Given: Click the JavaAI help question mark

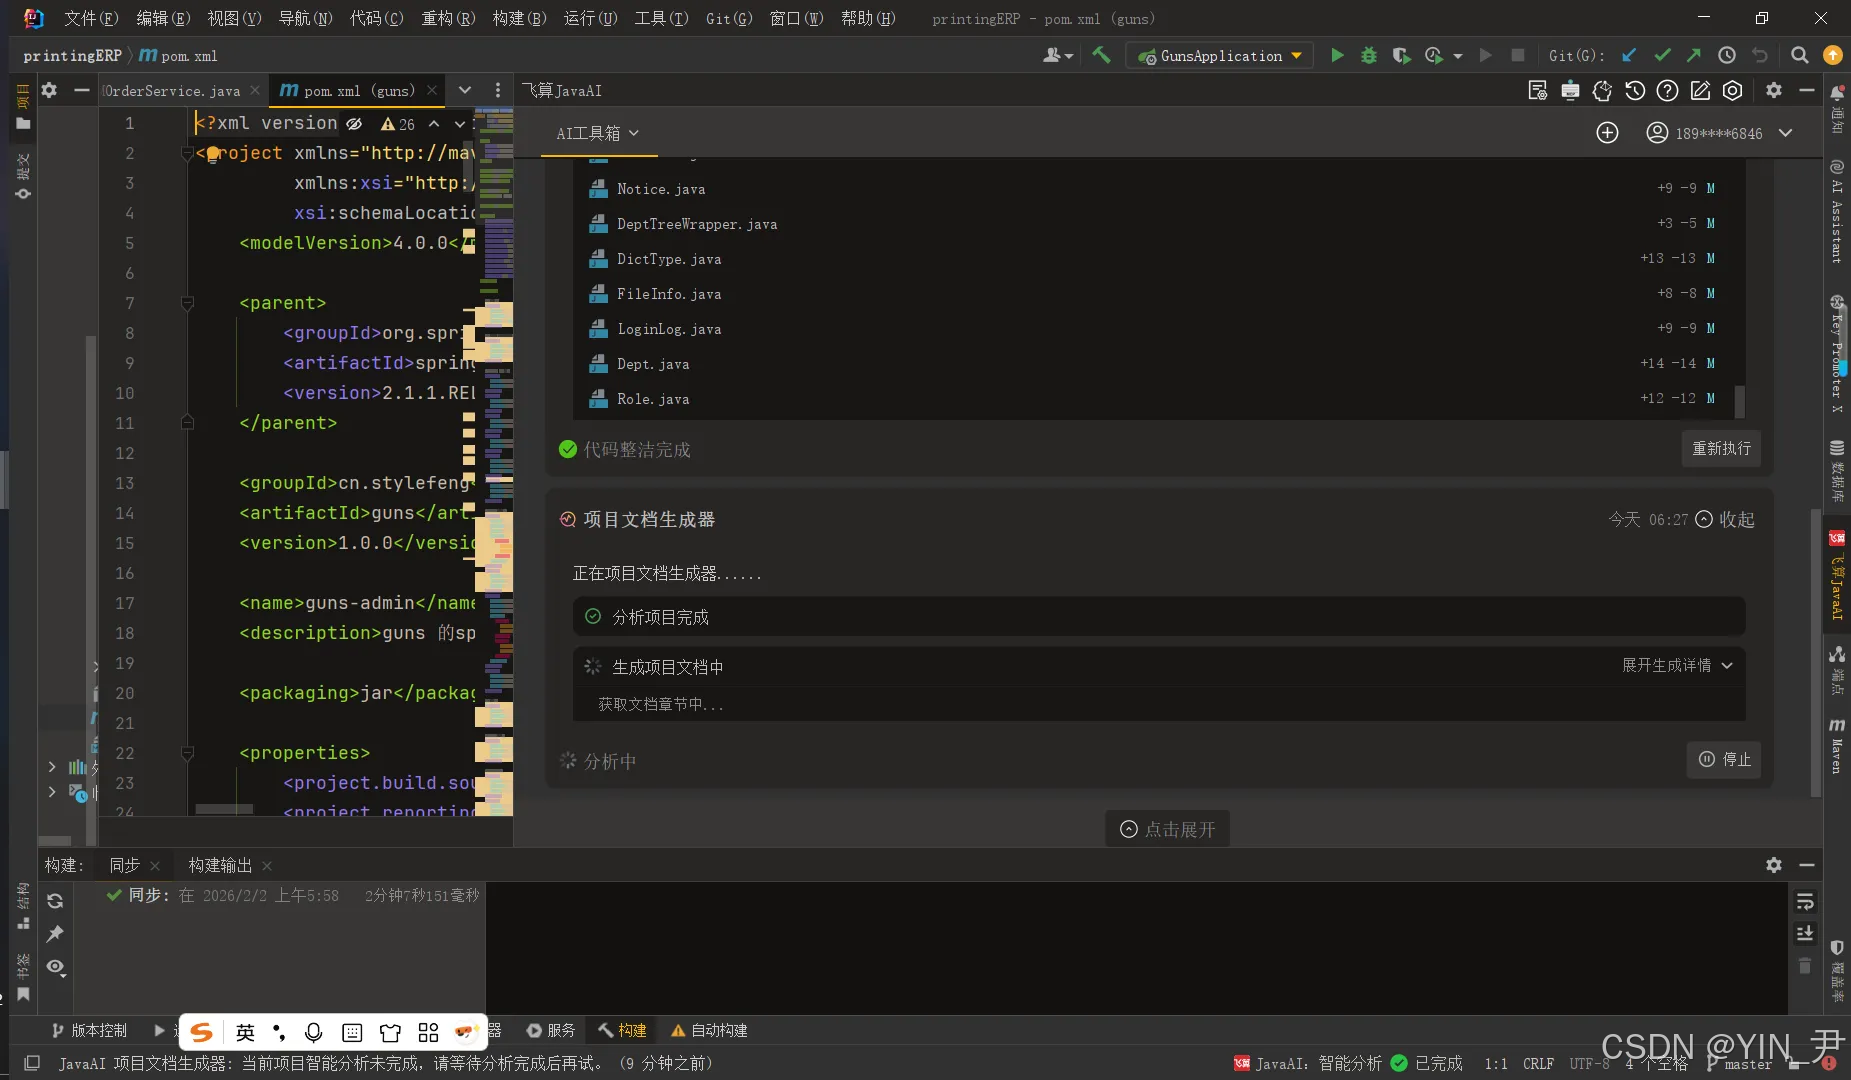Looking at the screenshot, I should pos(1667,91).
